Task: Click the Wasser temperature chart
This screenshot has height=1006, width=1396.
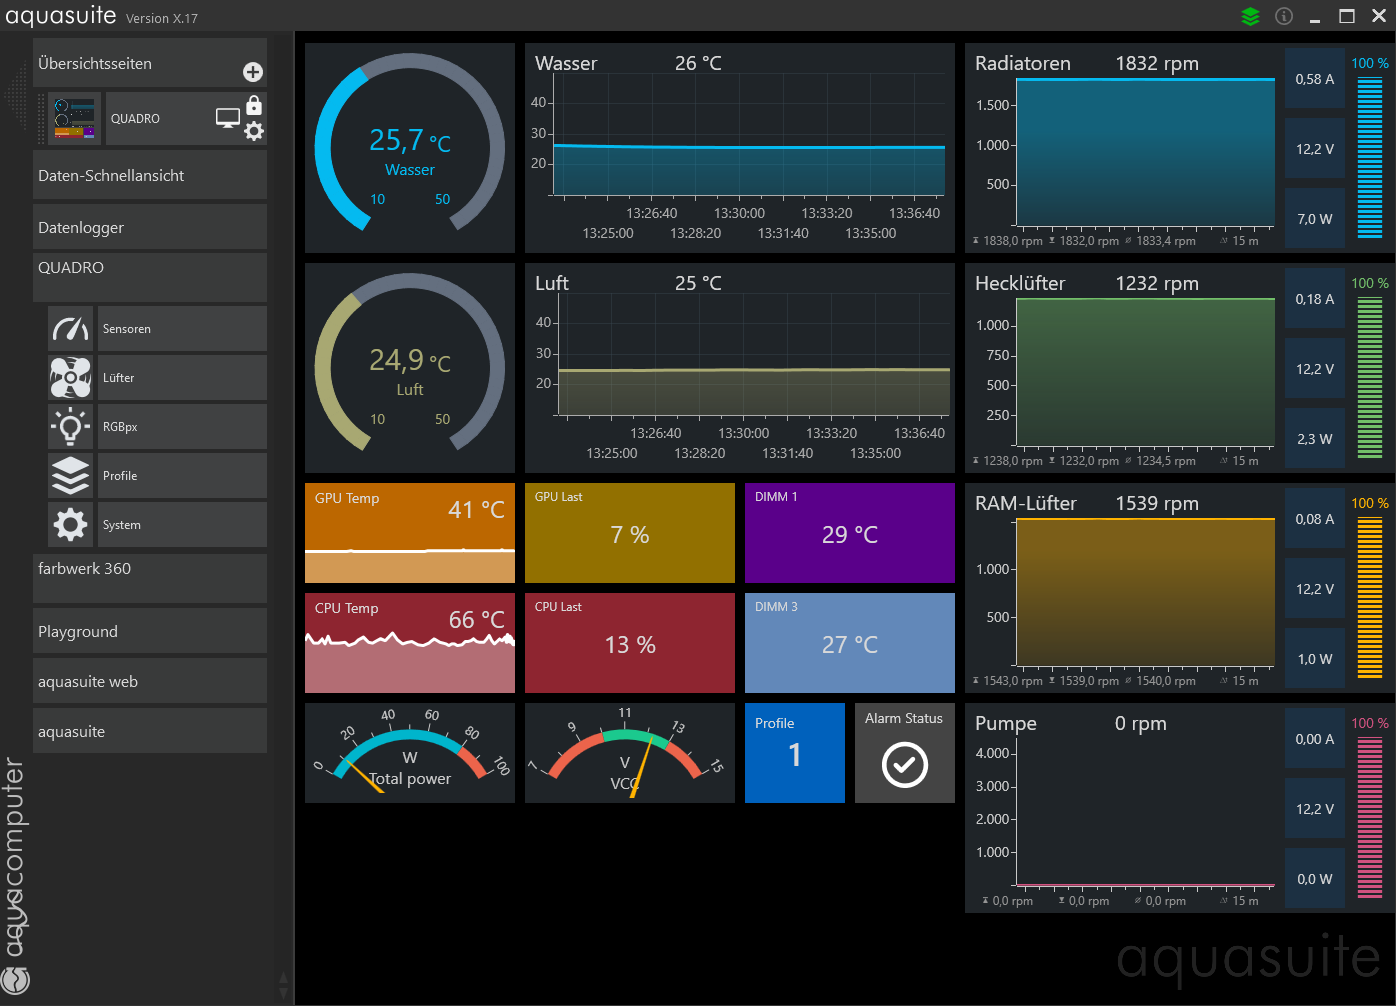Action: tap(740, 148)
